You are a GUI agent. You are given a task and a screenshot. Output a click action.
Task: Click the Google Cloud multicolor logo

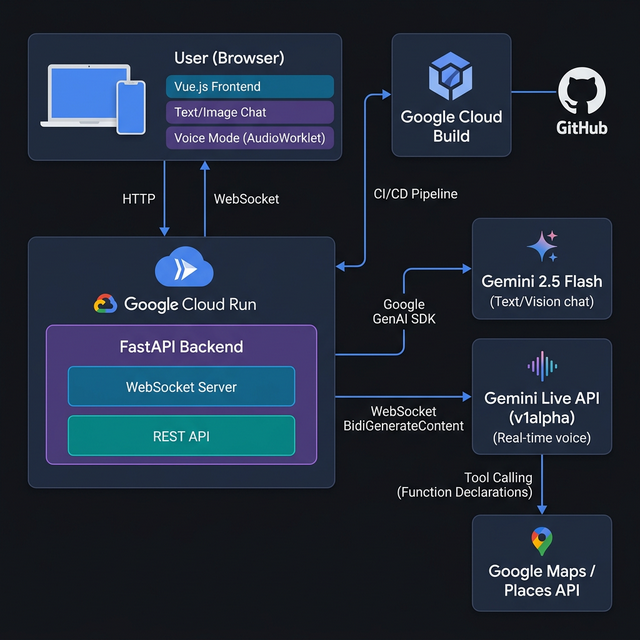pyautogui.click(x=105, y=304)
